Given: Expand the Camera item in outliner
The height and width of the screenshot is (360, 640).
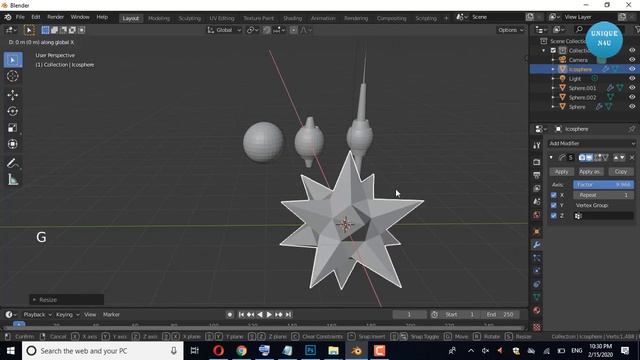Looking at the screenshot, I should (x=553, y=60).
